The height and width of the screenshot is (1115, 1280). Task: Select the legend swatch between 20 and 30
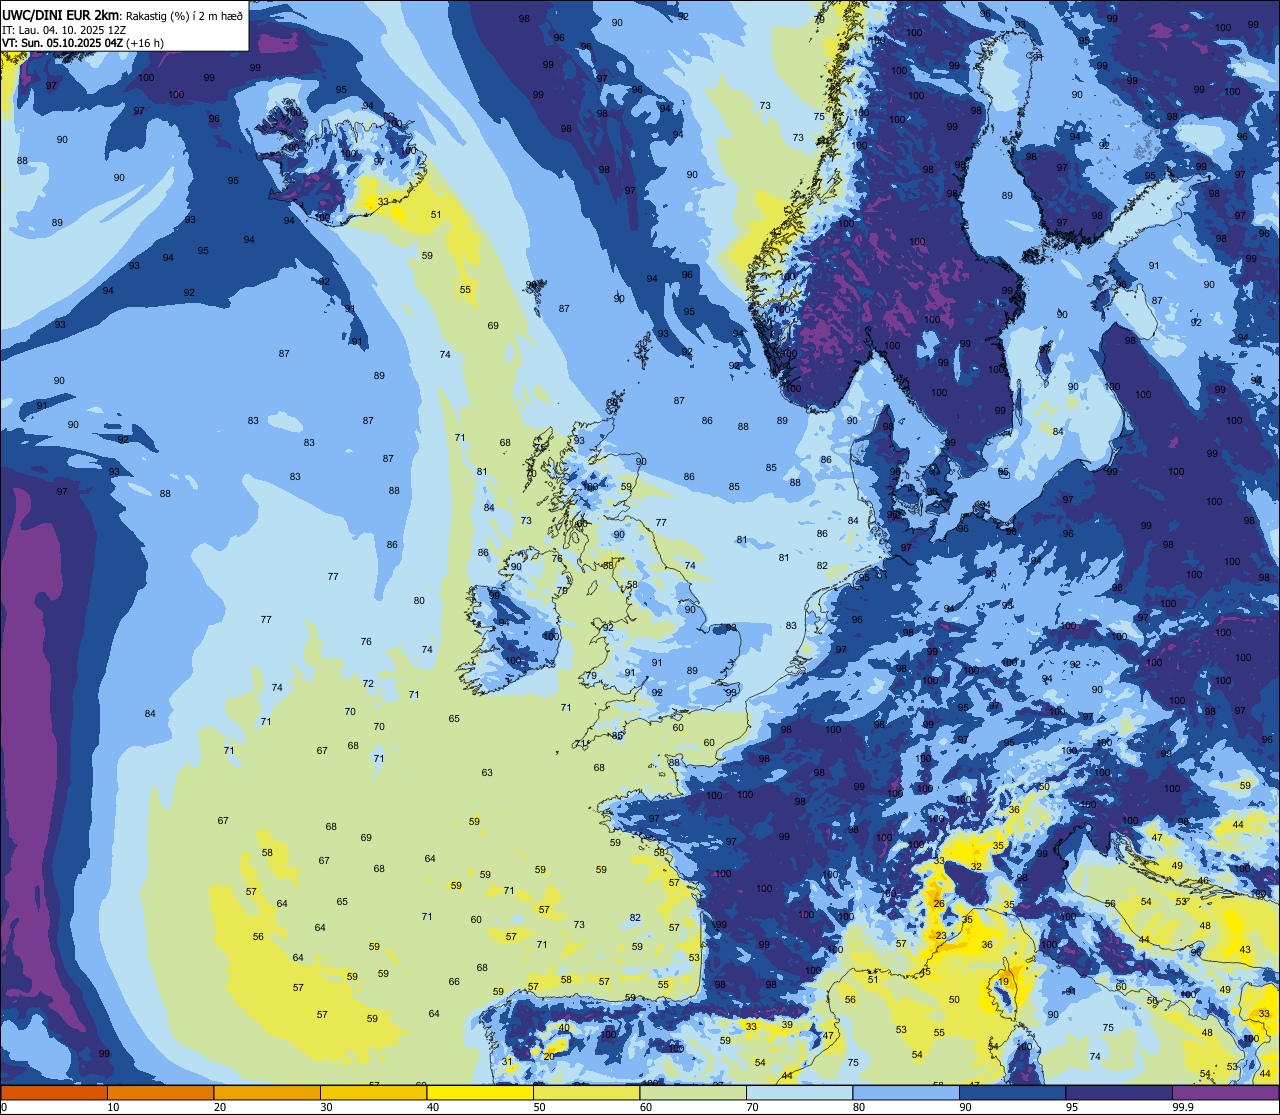267,1092
